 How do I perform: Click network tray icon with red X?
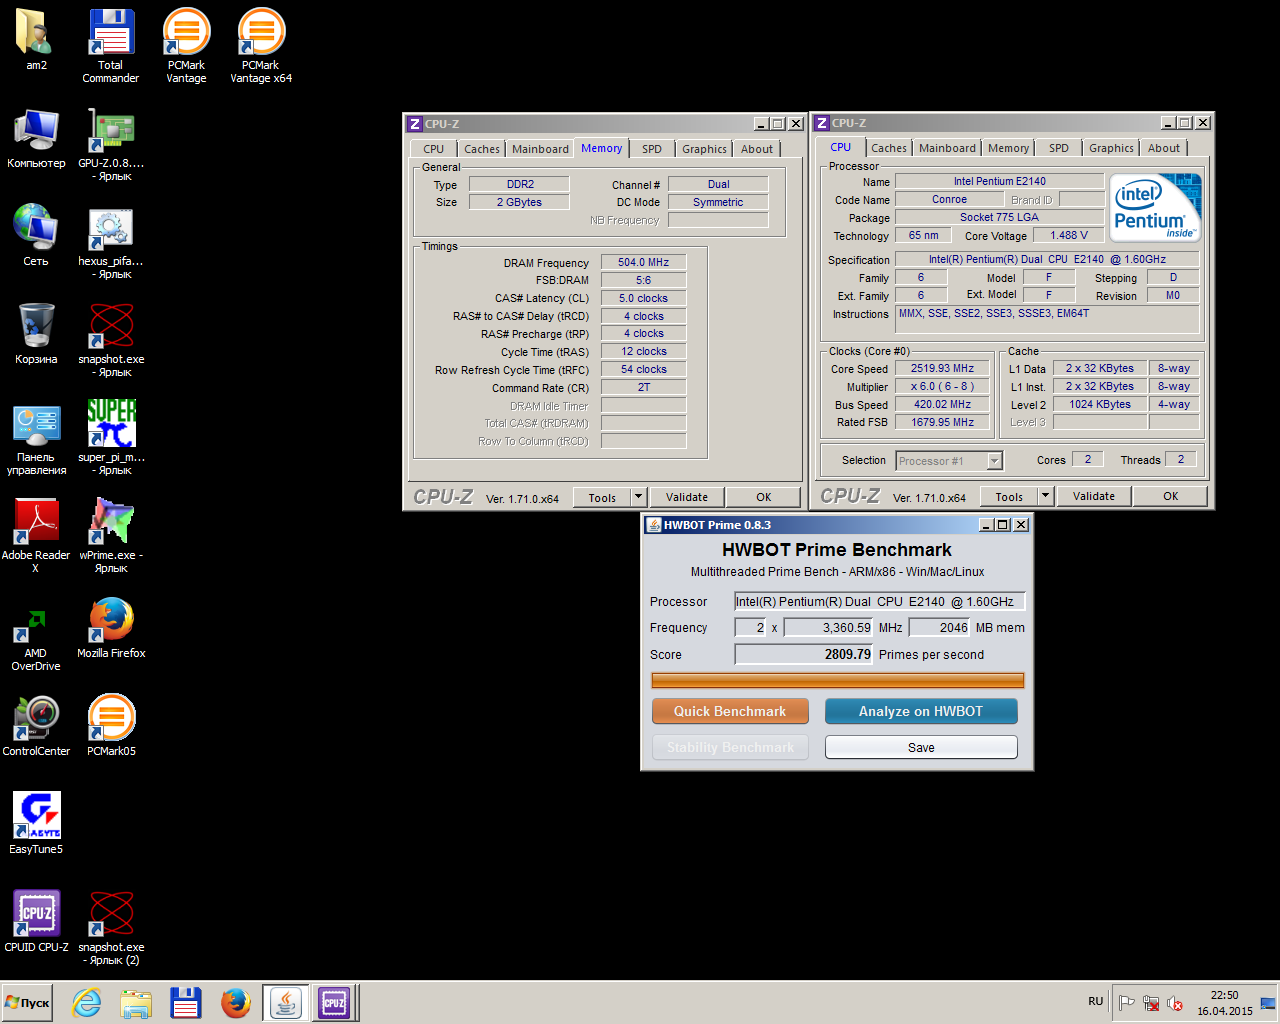[x=1151, y=1003]
